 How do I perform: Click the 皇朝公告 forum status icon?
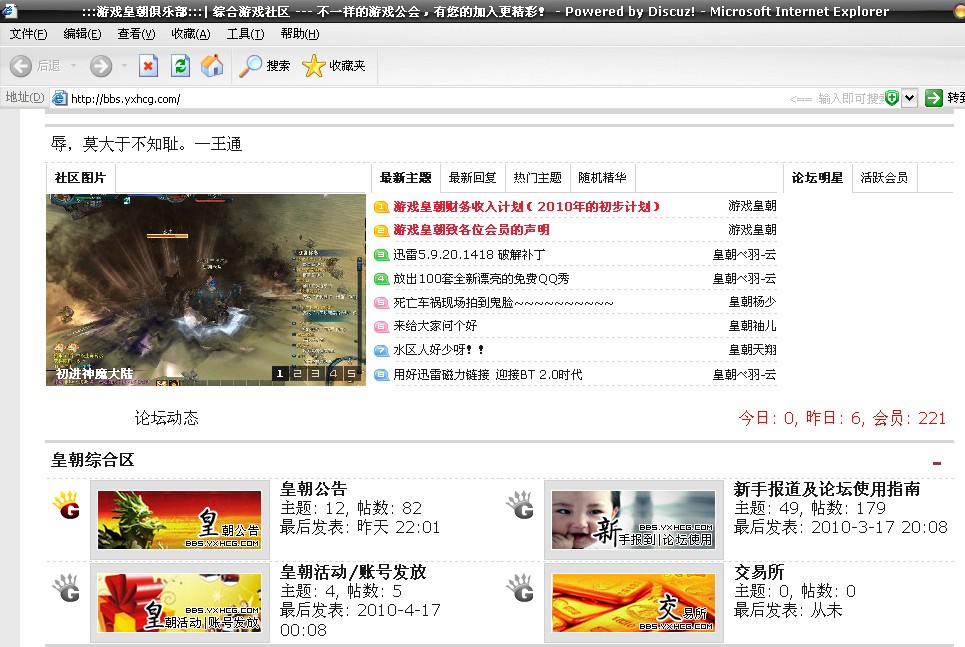coord(66,505)
